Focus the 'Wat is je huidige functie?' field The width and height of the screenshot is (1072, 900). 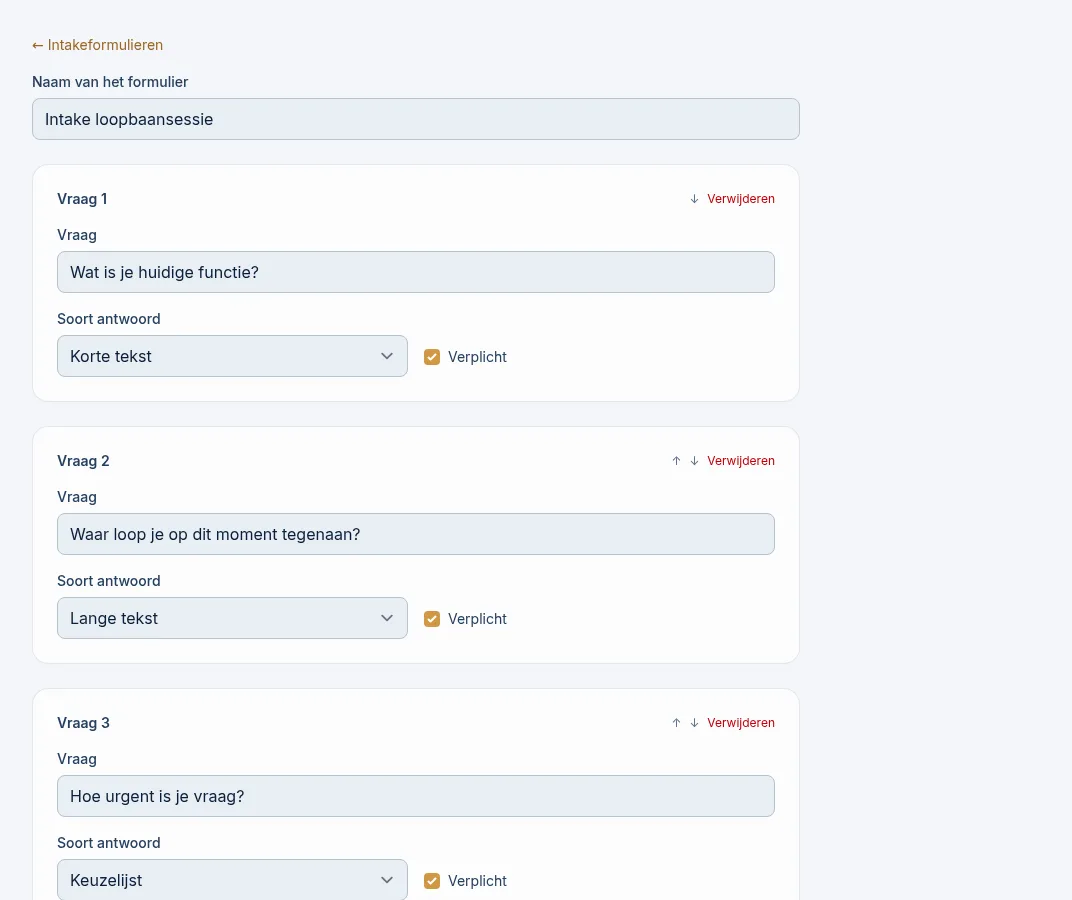(x=416, y=272)
